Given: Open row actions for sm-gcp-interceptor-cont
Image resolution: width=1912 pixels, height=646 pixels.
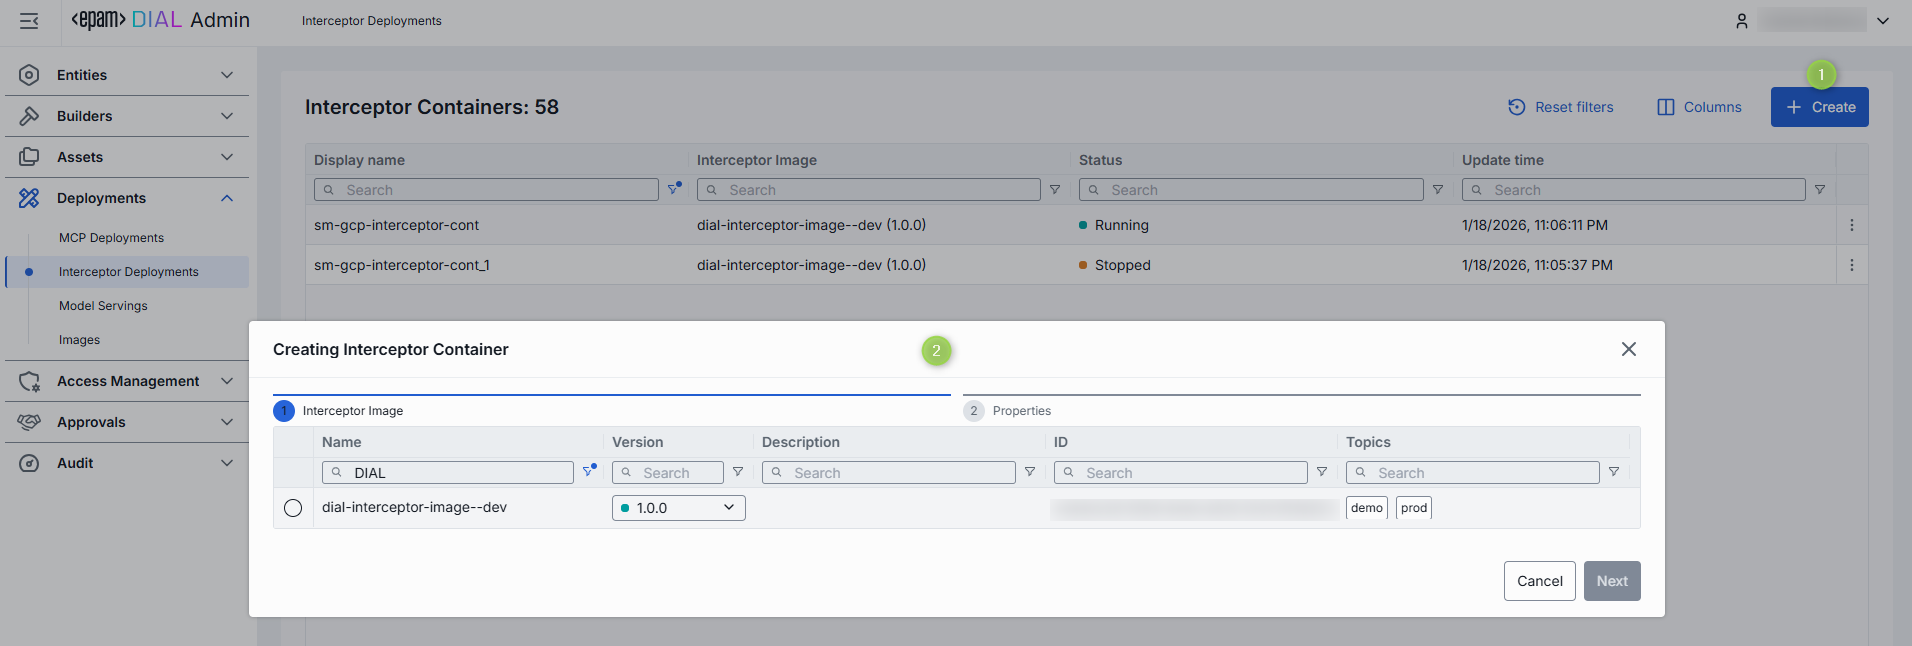Looking at the screenshot, I should coord(1851,225).
